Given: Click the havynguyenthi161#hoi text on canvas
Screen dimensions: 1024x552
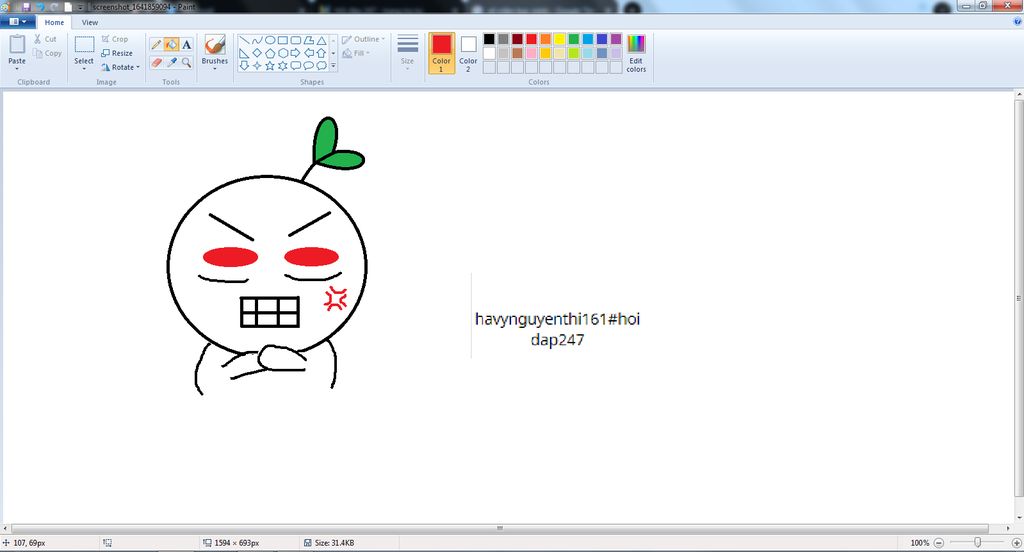Looking at the screenshot, I should pos(557,319).
